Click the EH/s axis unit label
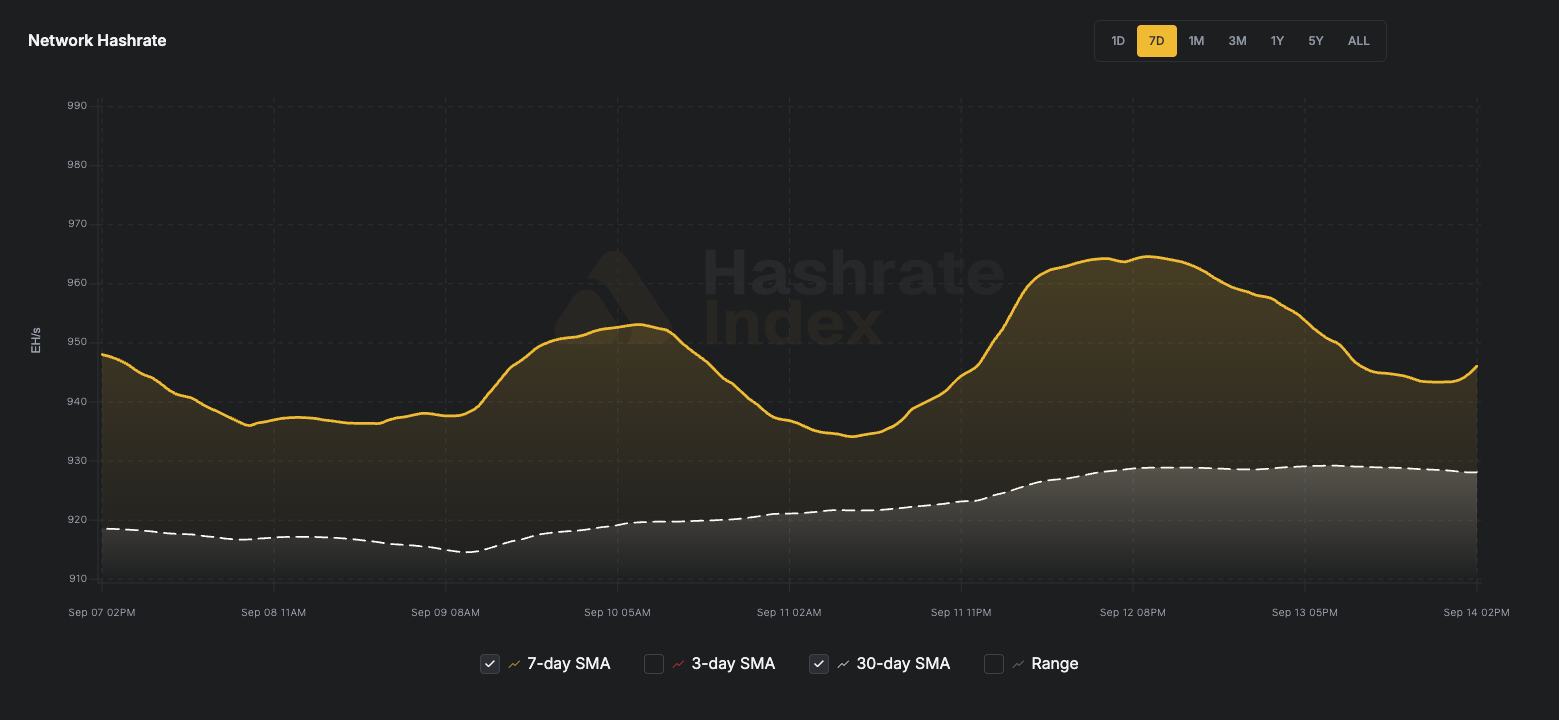 click(x=36, y=342)
